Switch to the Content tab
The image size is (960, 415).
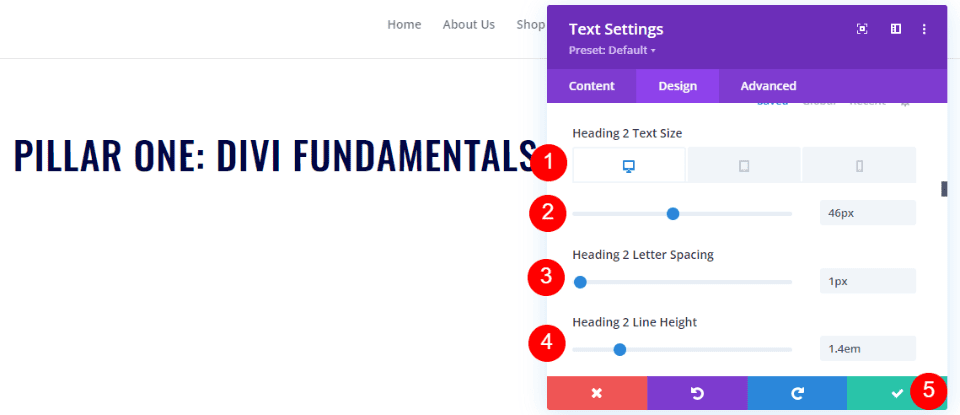(591, 86)
